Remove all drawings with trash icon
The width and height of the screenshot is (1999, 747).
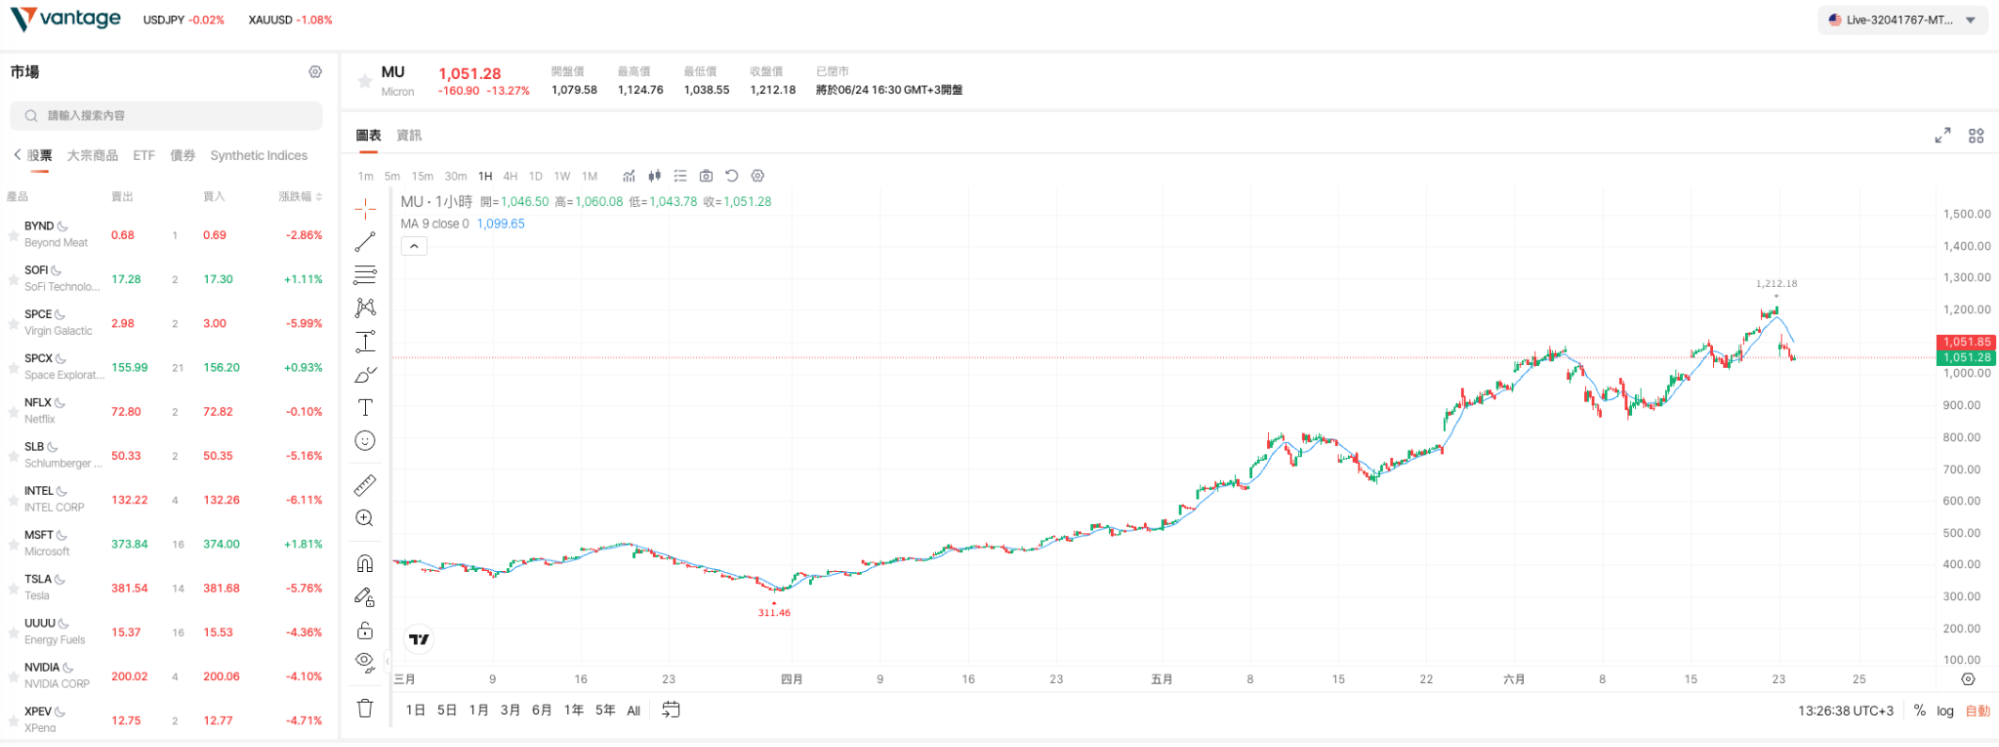pyautogui.click(x=365, y=708)
